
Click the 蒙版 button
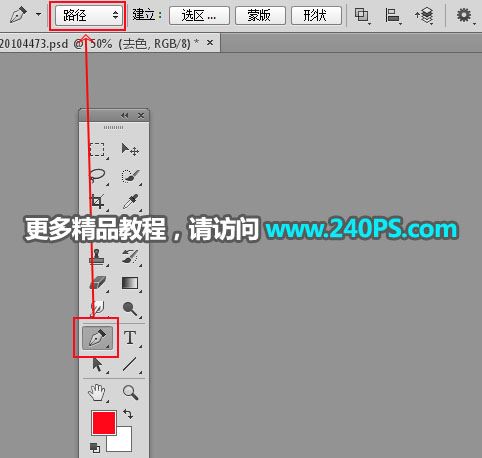[x=260, y=15]
